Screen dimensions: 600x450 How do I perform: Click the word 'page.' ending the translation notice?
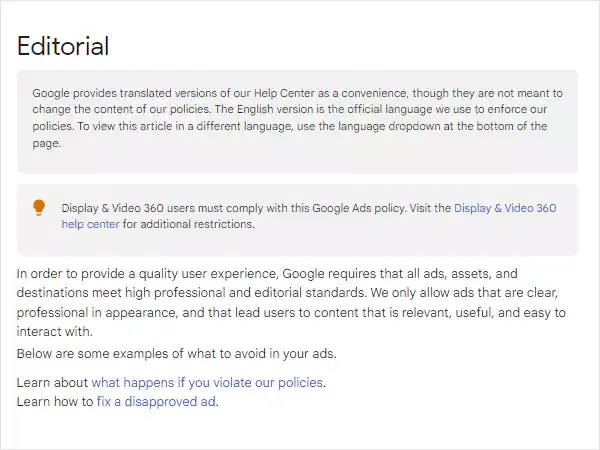click(x=47, y=144)
